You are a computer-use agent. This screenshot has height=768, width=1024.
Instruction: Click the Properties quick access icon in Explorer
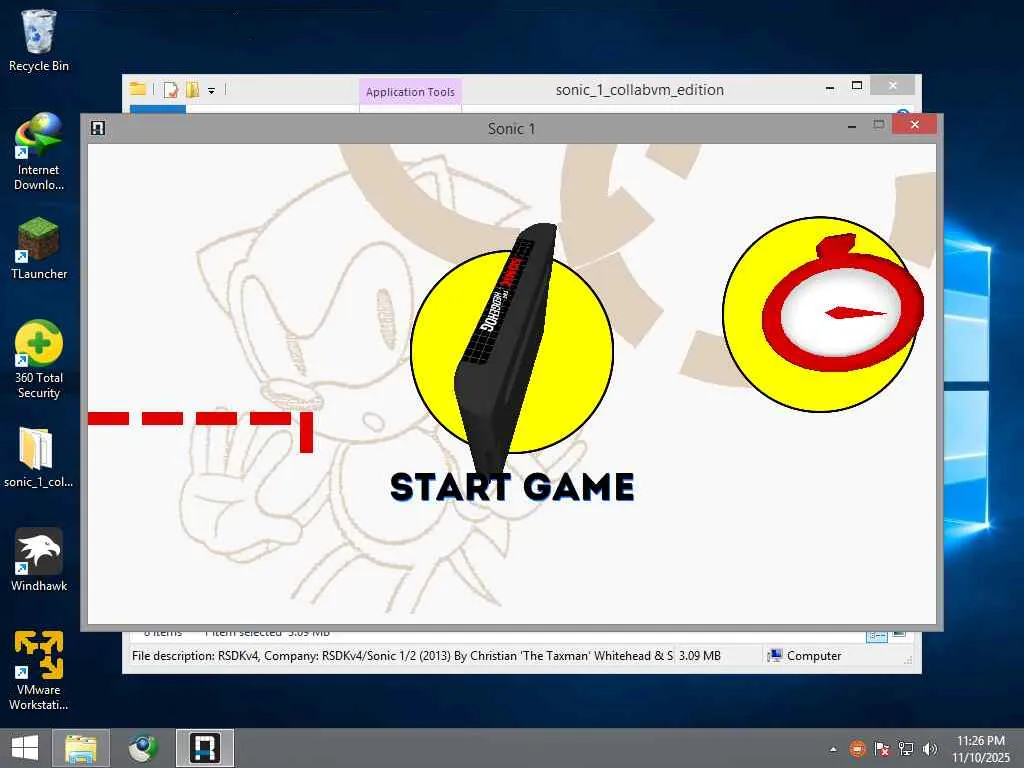pos(170,89)
